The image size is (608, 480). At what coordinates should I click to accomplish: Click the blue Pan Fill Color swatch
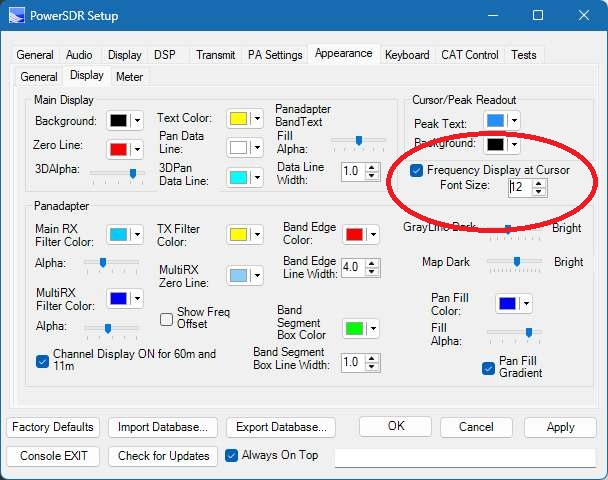click(x=508, y=304)
